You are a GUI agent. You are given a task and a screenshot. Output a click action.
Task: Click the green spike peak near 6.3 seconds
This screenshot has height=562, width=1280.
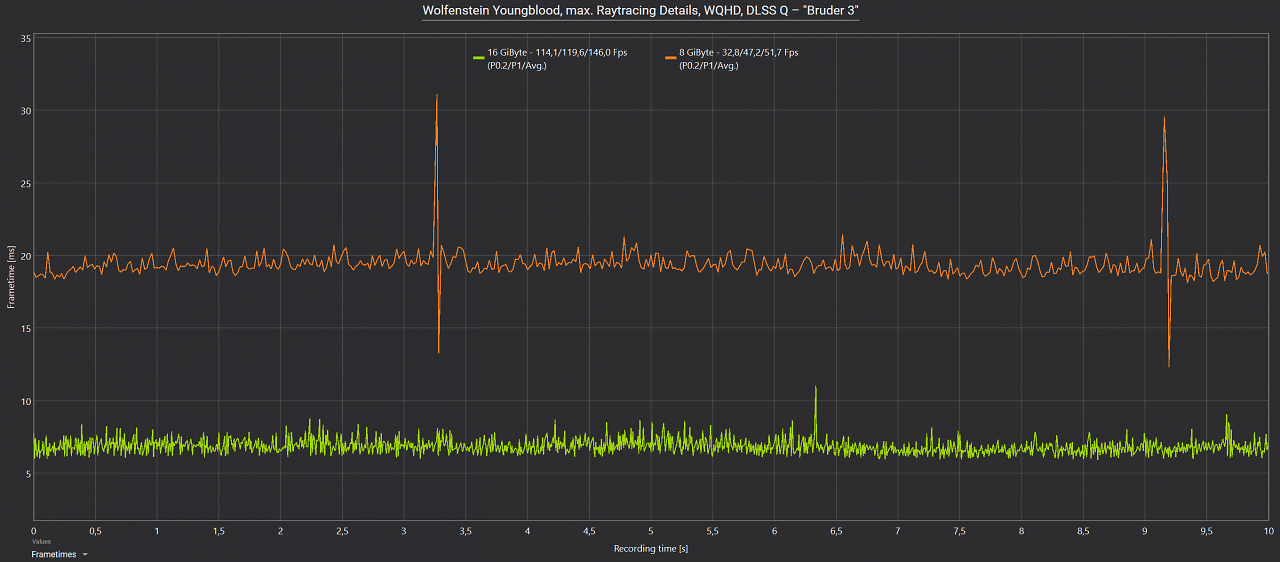click(x=816, y=387)
